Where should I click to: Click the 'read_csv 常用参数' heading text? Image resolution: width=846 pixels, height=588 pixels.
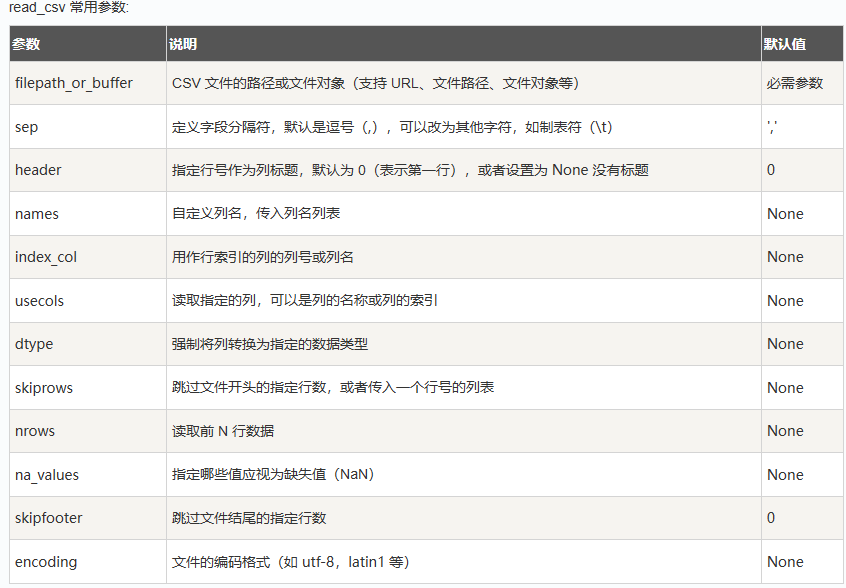(69, 8)
